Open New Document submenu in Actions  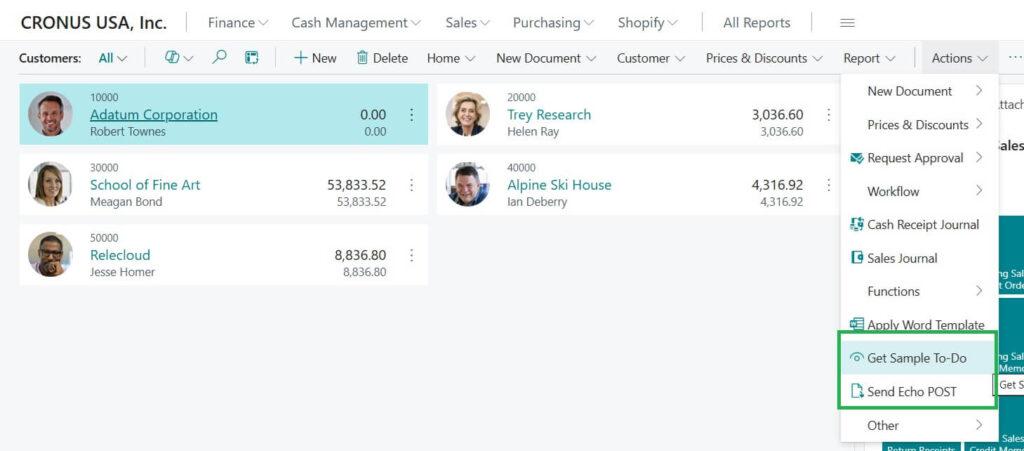coord(919,91)
